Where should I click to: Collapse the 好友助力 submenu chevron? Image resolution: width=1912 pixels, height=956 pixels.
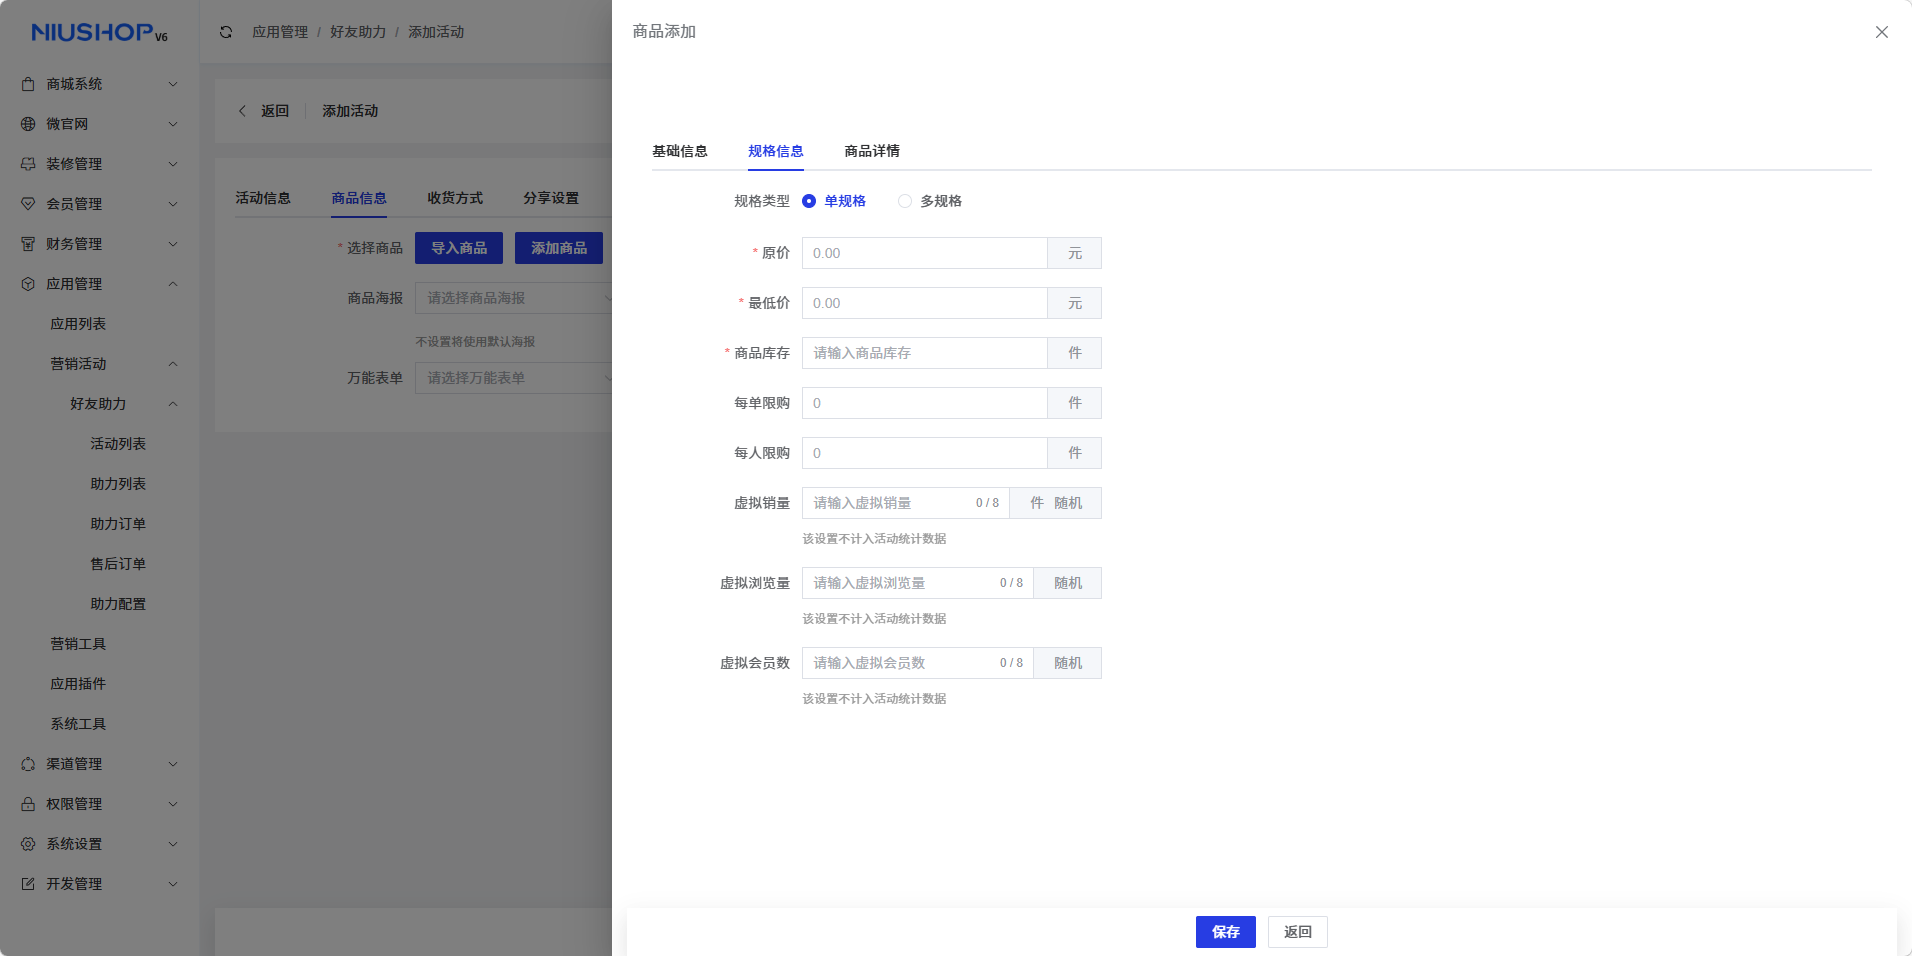pyautogui.click(x=173, y=404)
